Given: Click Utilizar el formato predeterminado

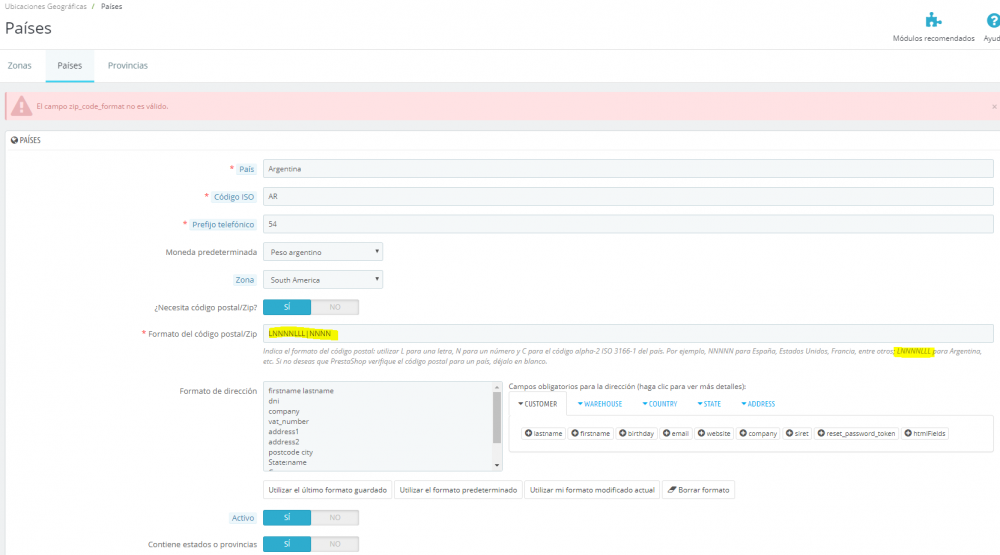Looking at the screenshot, I should pos(458,490).
